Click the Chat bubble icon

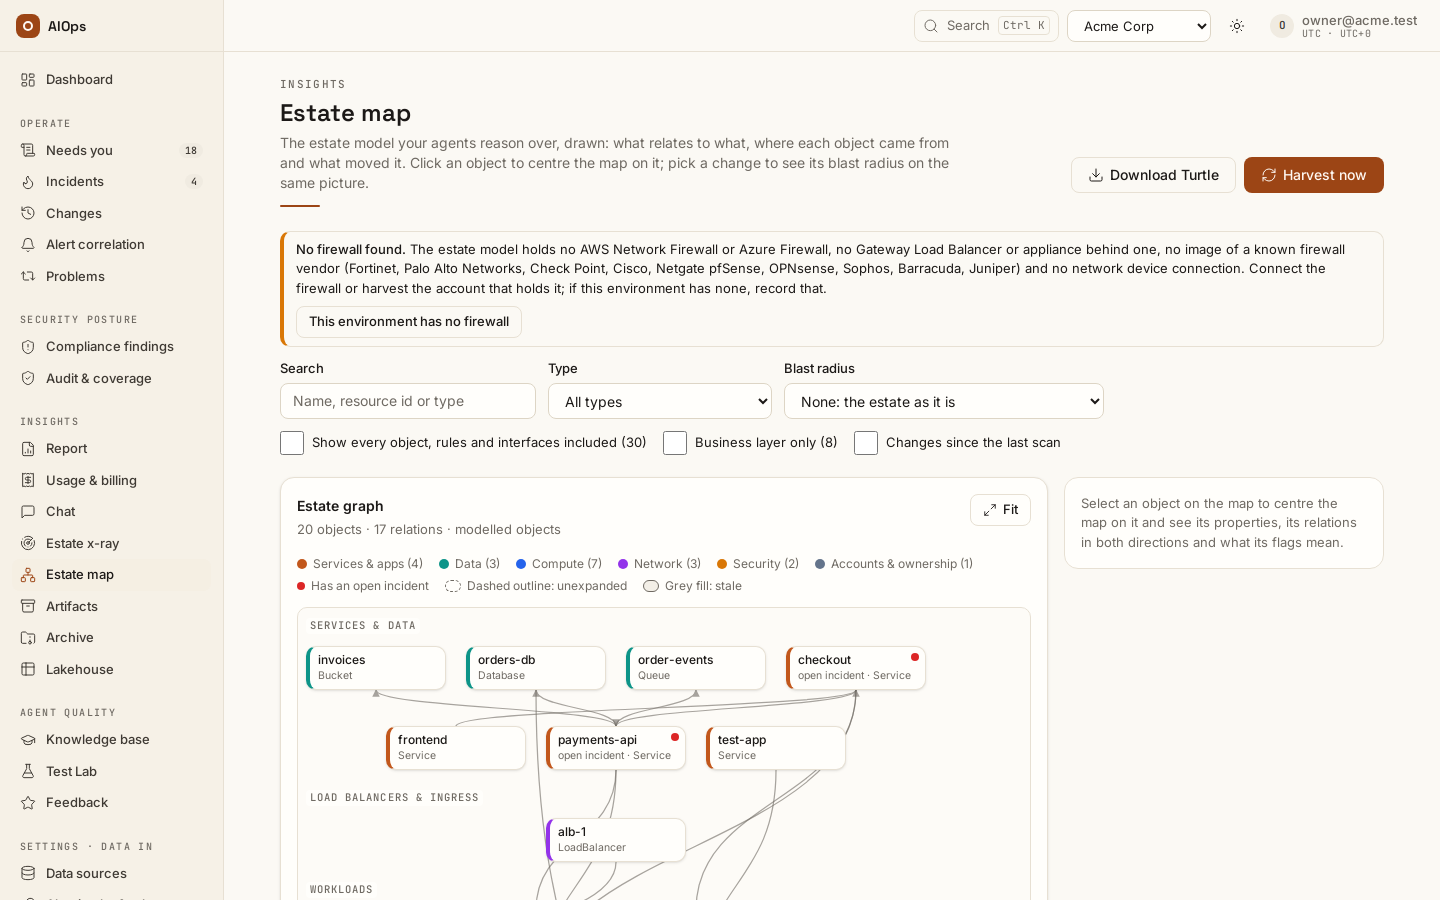coord(28,512)
